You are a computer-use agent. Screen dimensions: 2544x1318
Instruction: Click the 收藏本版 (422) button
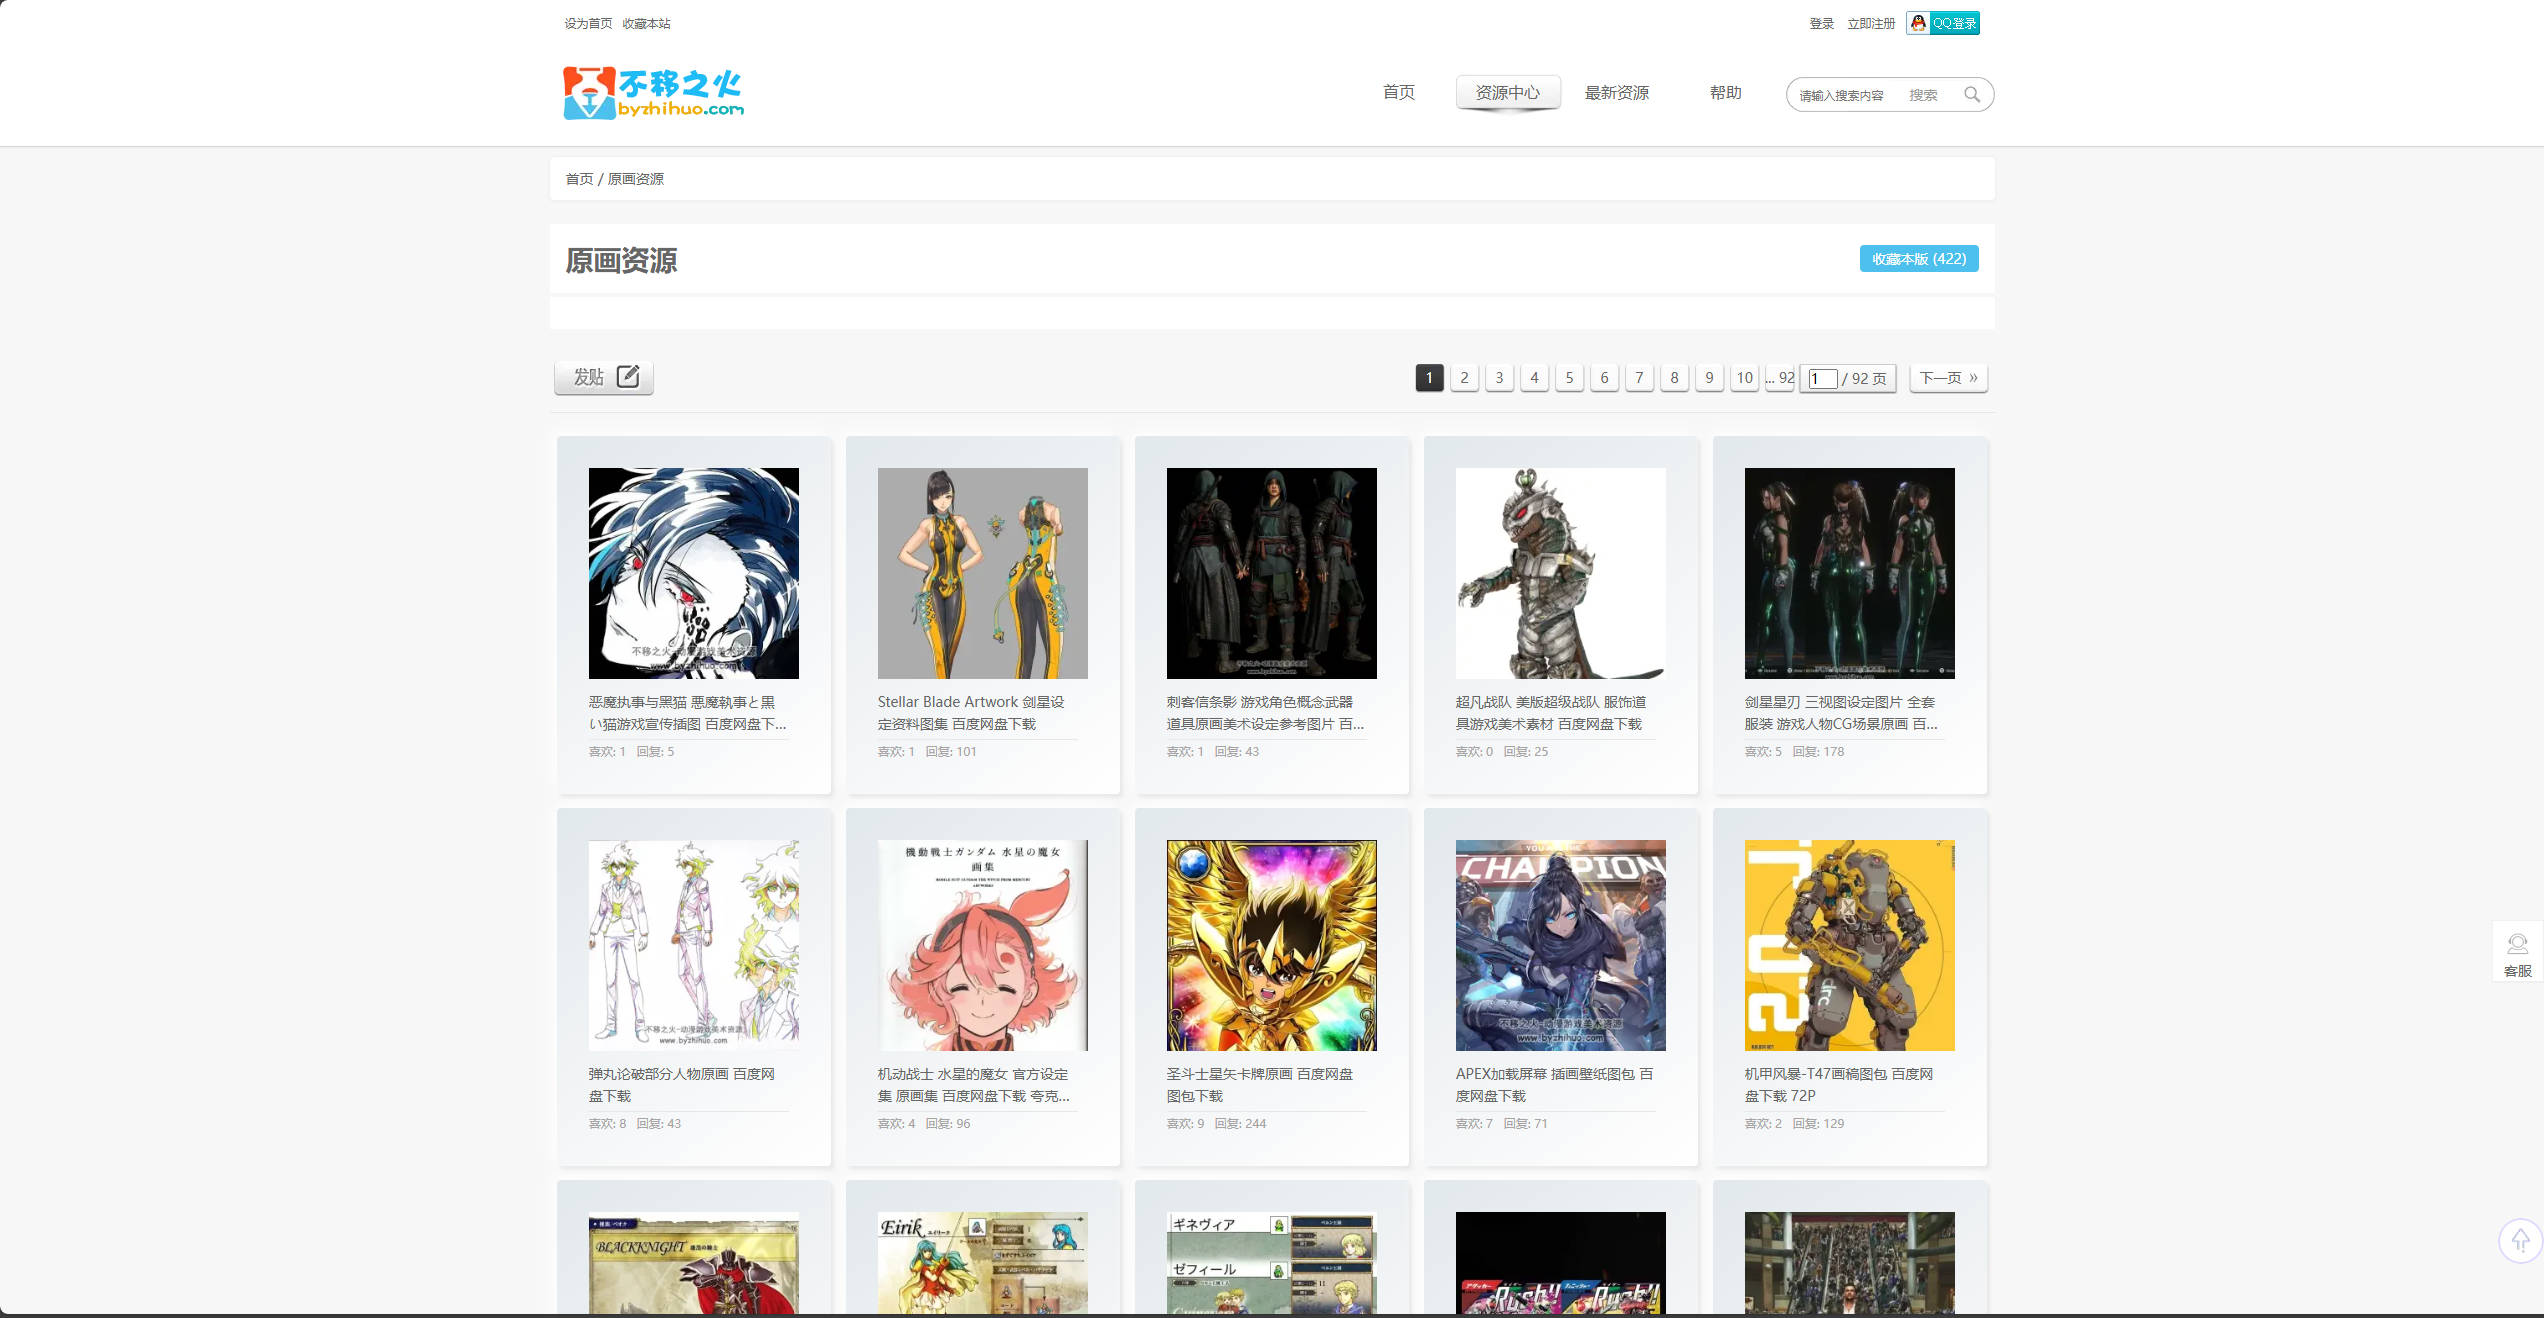point(1918,259)
